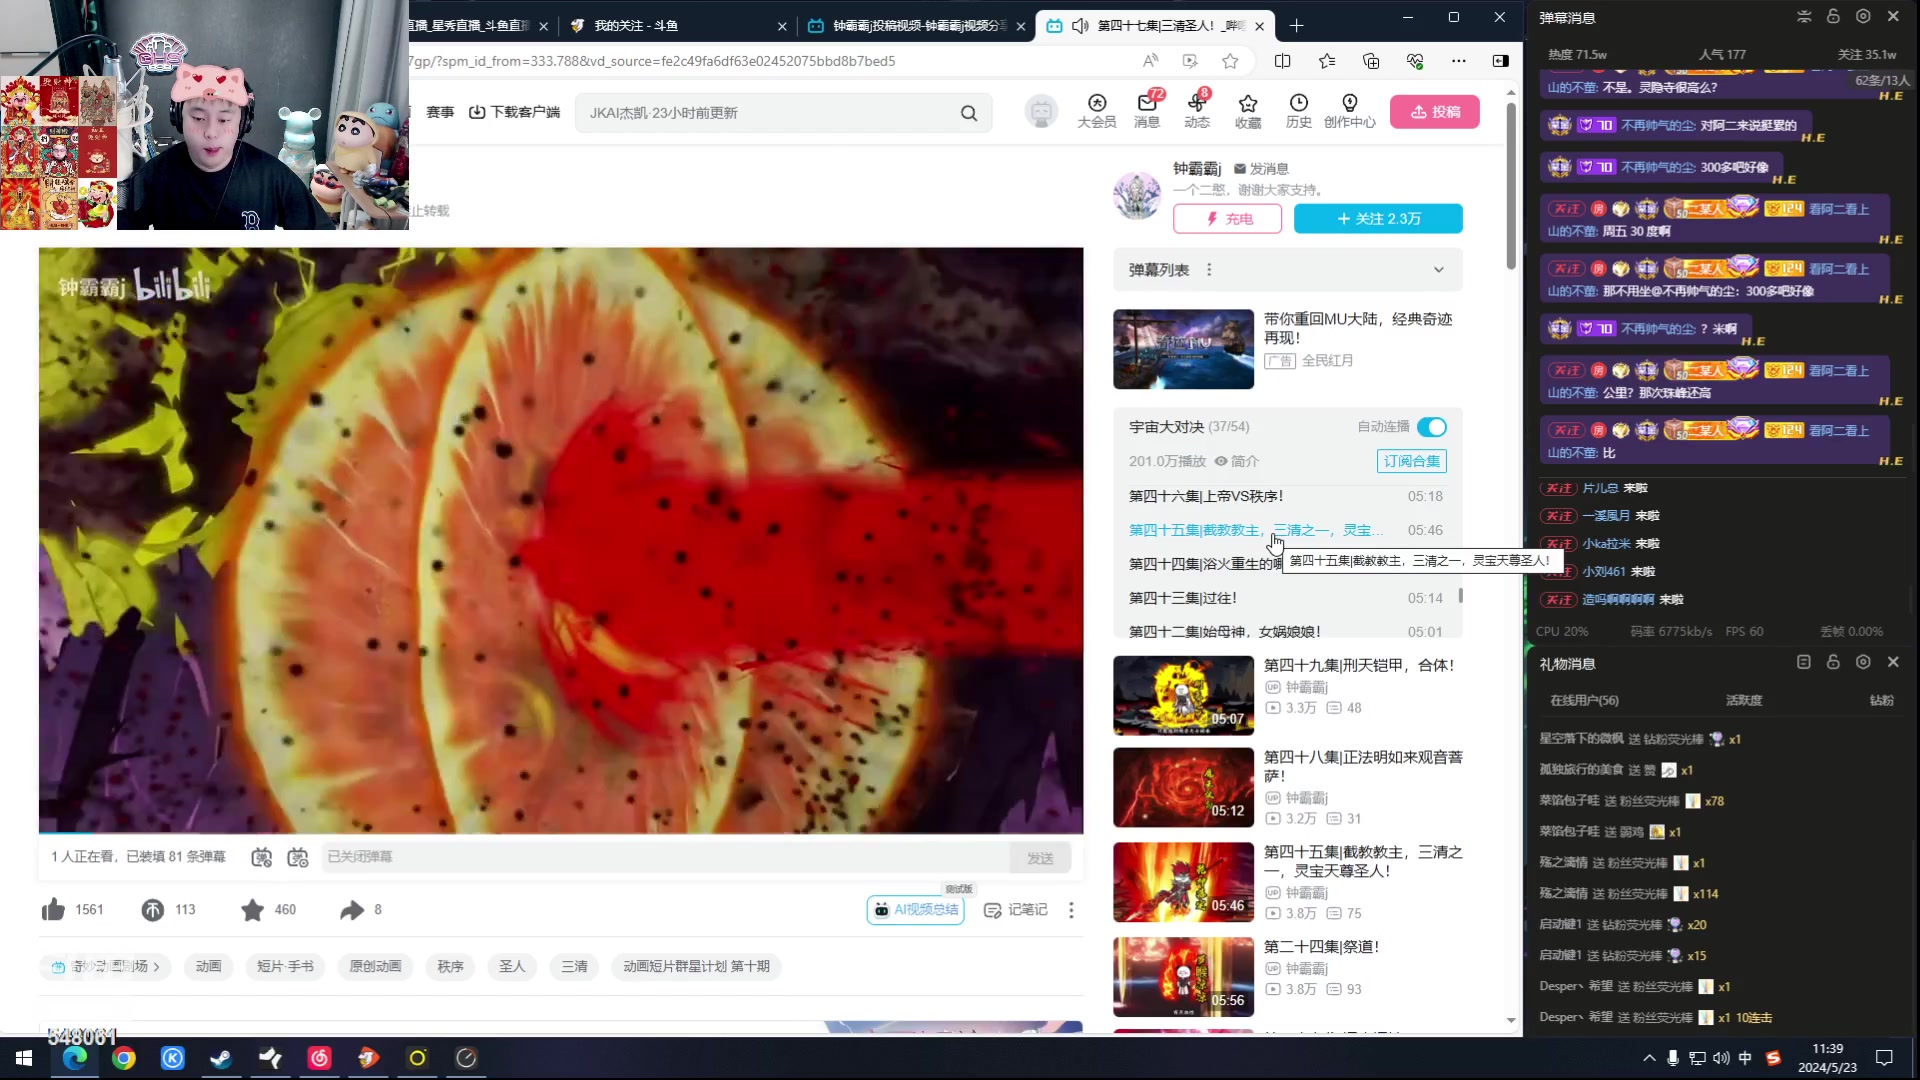The image size is (1920, 1080).
Task: Click the 原创动画 tag
Action: coord(375,966)
